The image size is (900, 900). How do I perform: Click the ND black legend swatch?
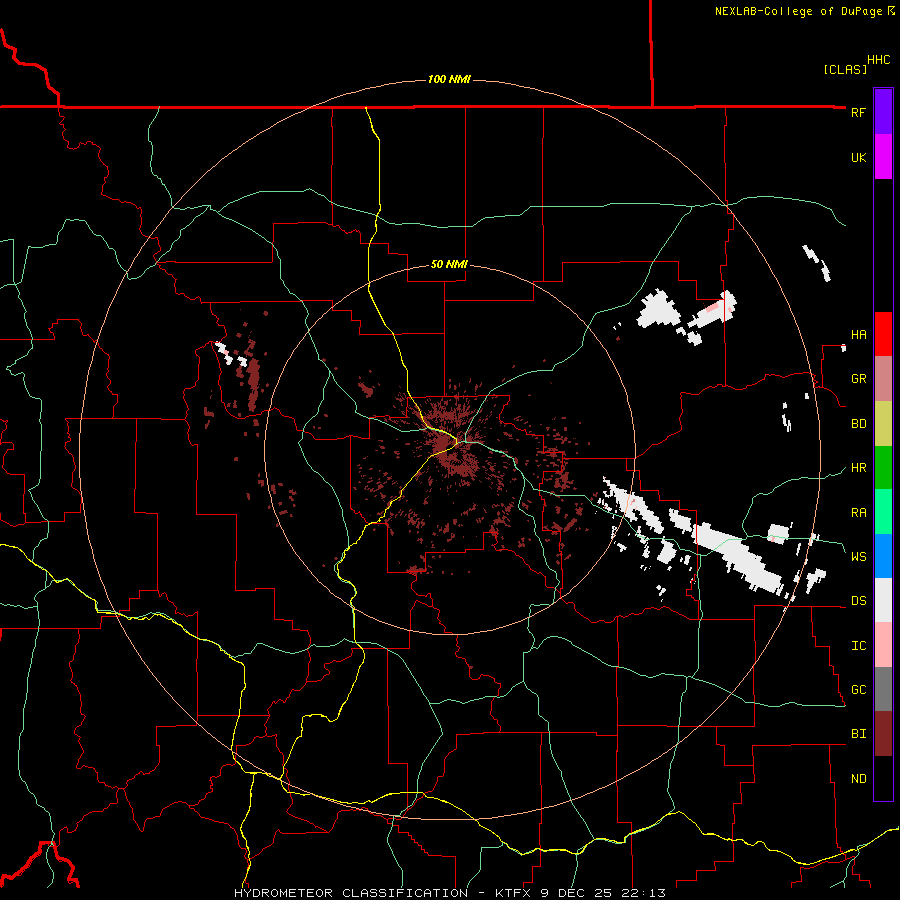pos(883,778)
